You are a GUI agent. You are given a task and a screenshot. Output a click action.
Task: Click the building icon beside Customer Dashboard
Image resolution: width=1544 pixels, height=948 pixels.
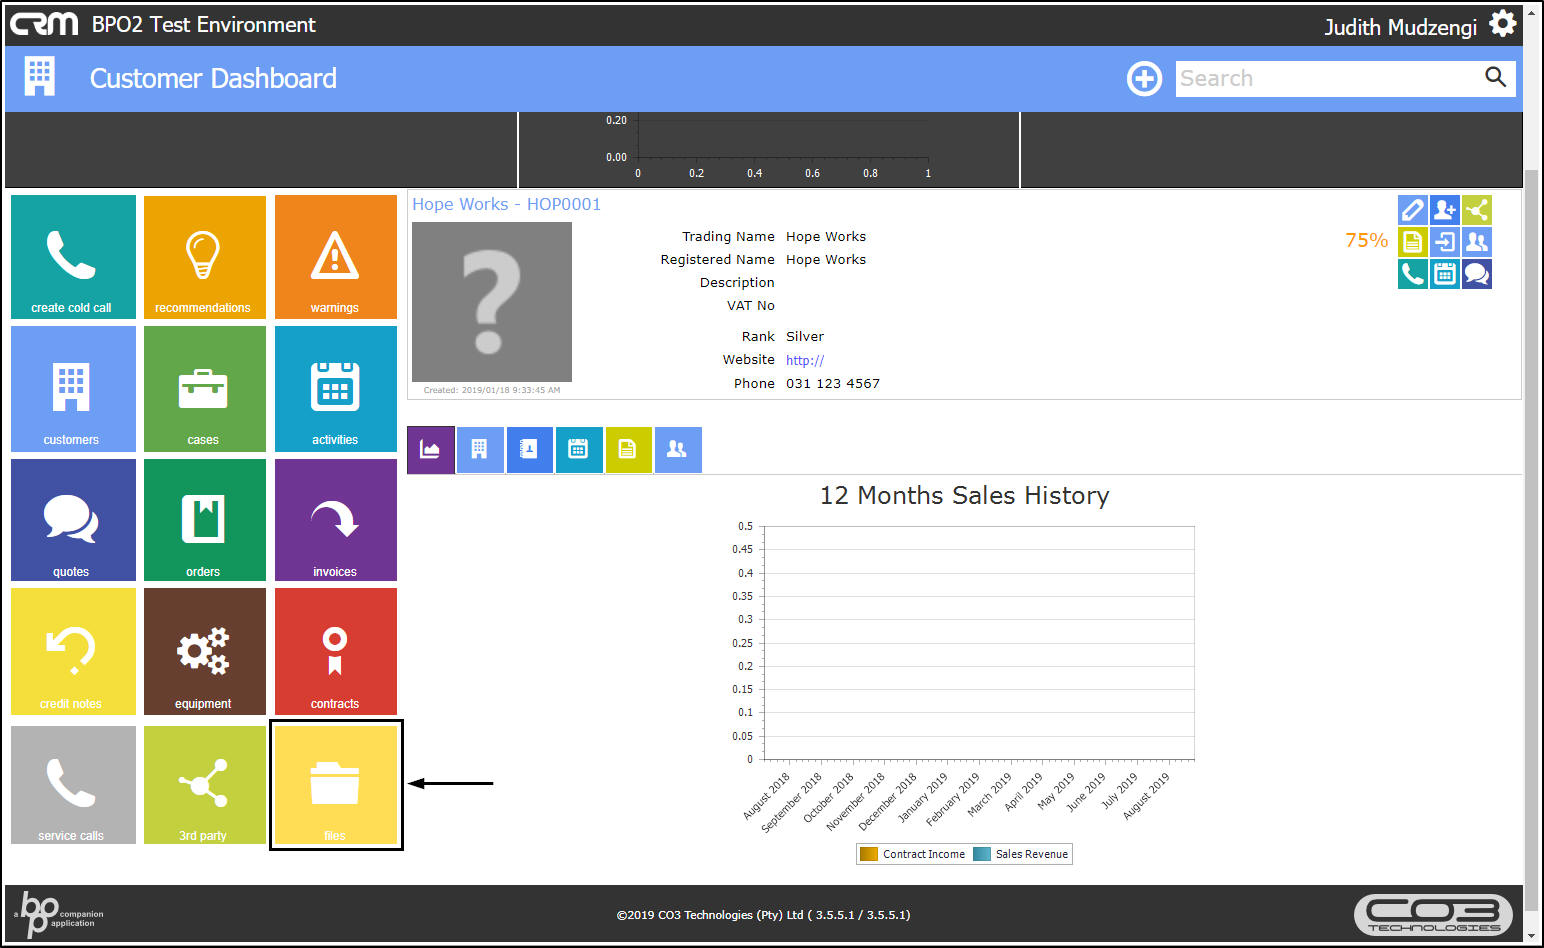[40, 77]
